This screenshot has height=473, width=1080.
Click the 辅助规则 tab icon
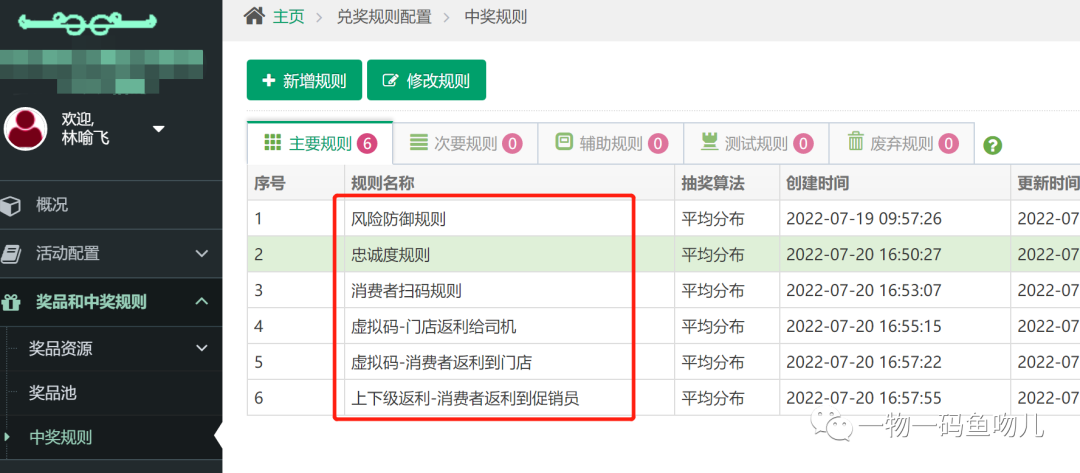point(564,142)
